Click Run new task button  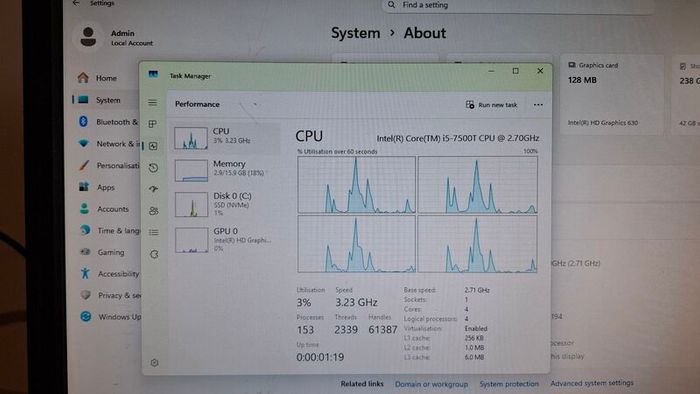tap(491, 105)
